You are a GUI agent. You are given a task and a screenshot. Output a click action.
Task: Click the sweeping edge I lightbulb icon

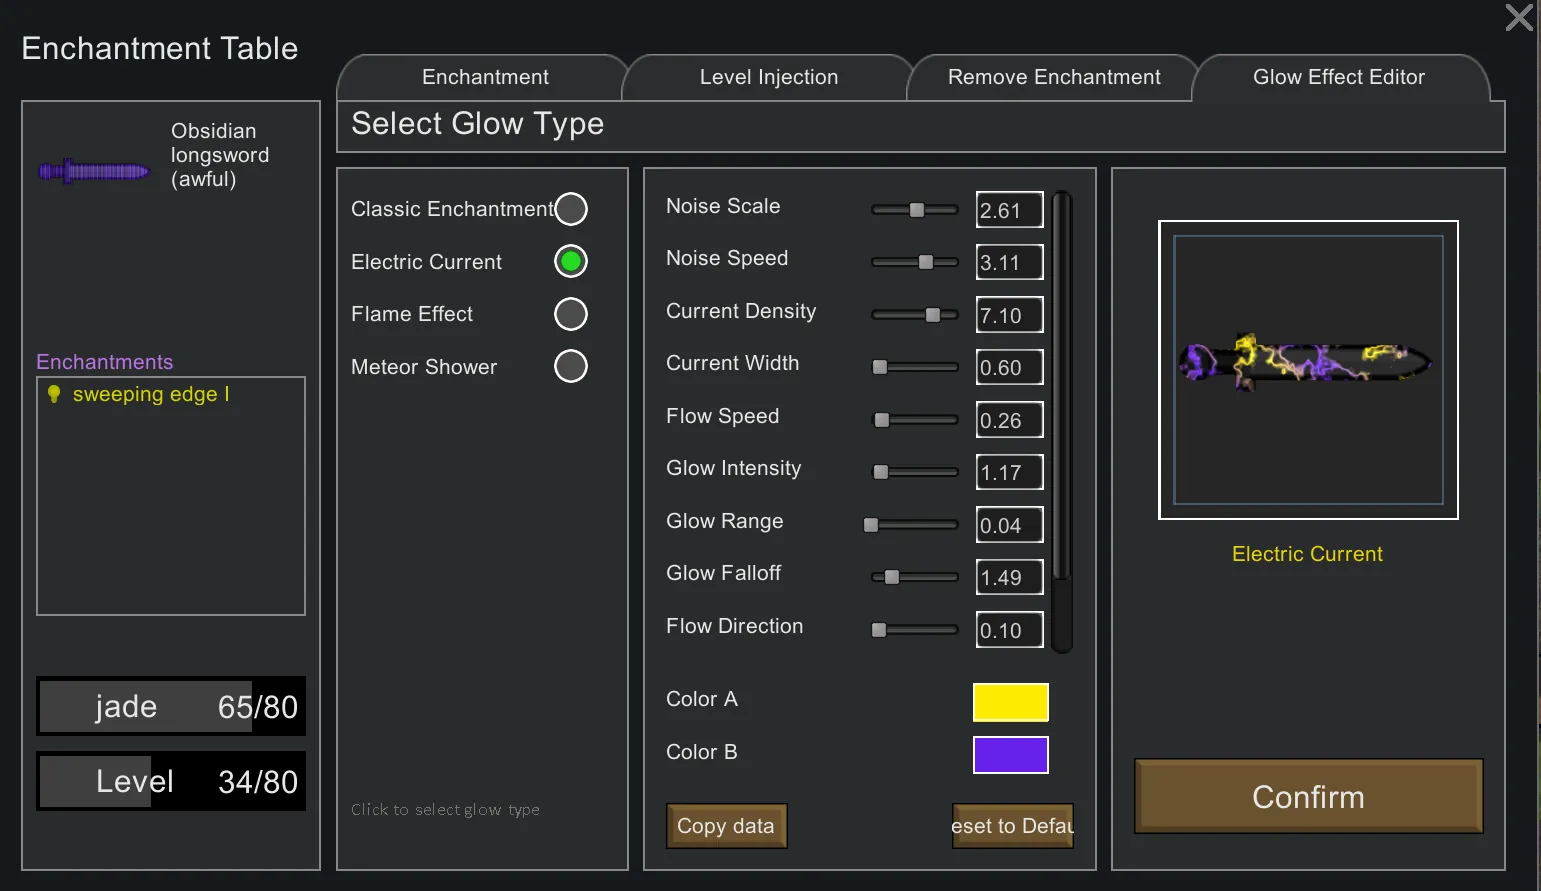(x=54, y=394)
